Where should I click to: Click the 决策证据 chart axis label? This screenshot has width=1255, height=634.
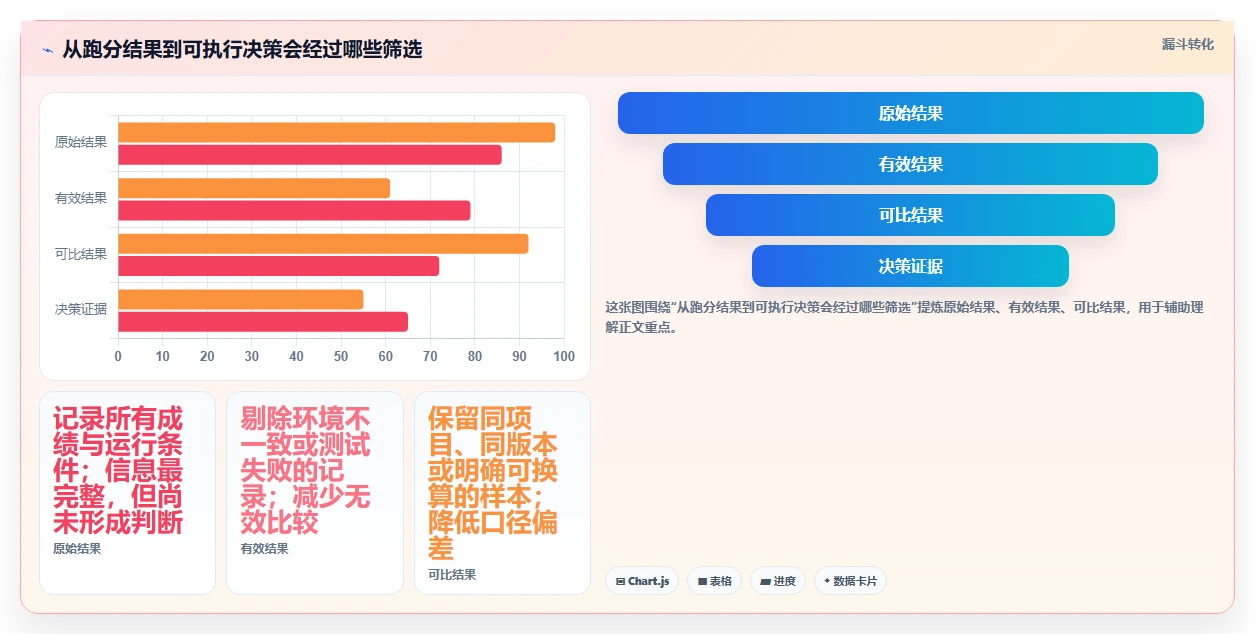(81, 309)
